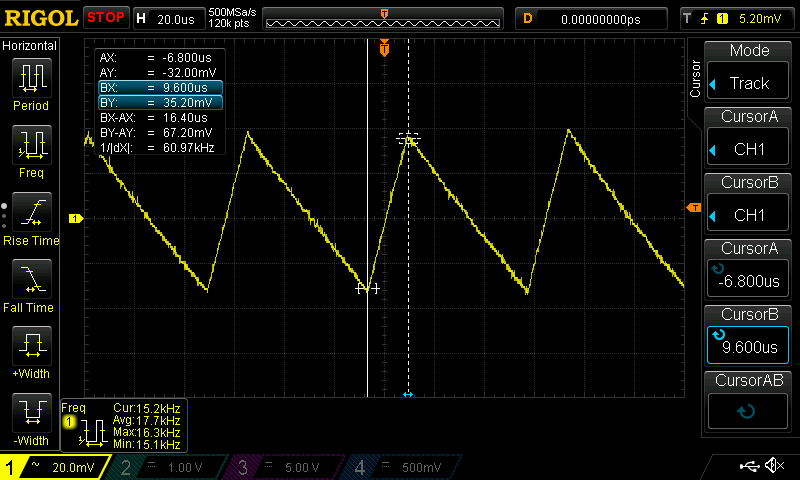Select the +Width measurement icon

tap(32, 345)
